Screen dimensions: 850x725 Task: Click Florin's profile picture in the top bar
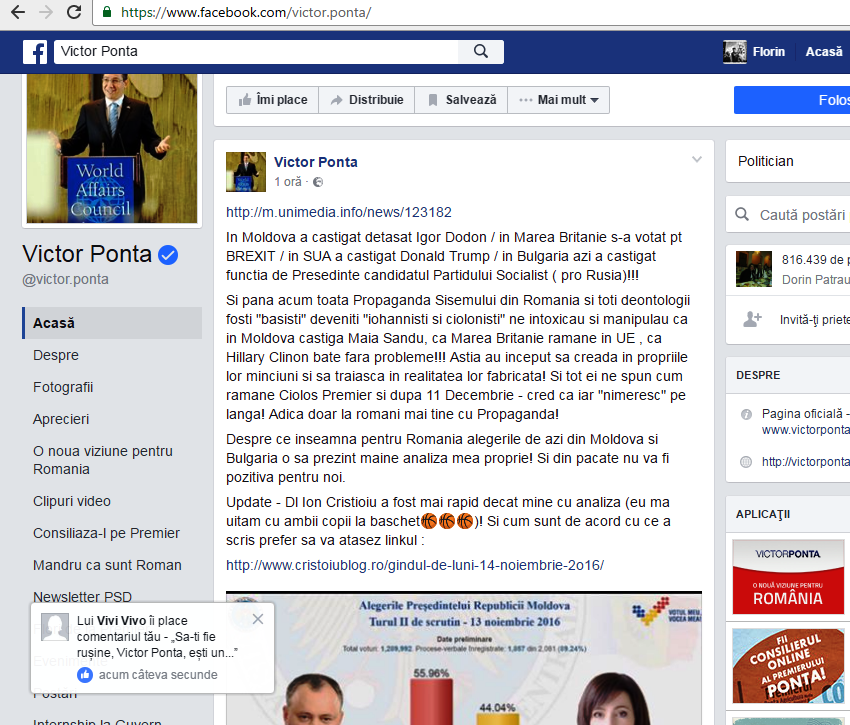tap(735, 52)
